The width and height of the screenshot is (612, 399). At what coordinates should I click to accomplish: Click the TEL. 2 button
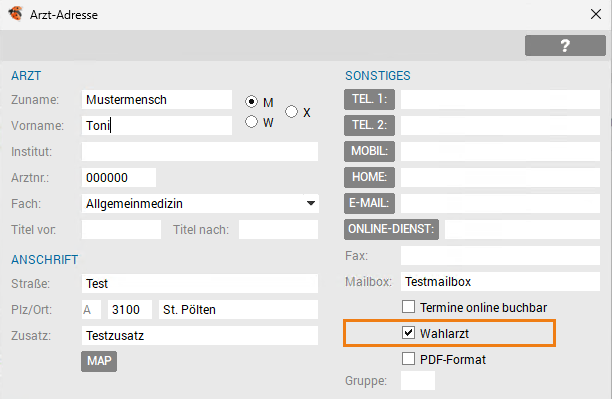(369, 125)
